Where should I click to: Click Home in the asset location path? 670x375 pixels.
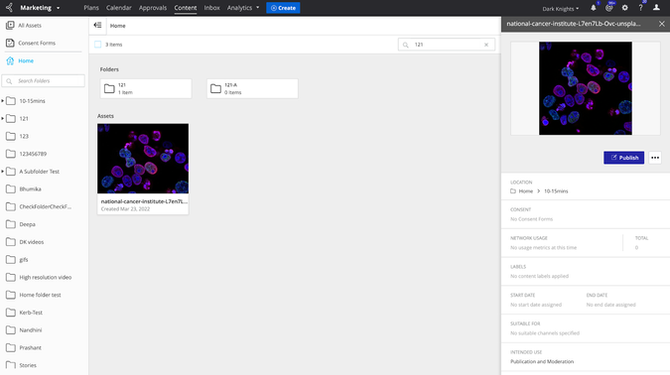(526, 191)
